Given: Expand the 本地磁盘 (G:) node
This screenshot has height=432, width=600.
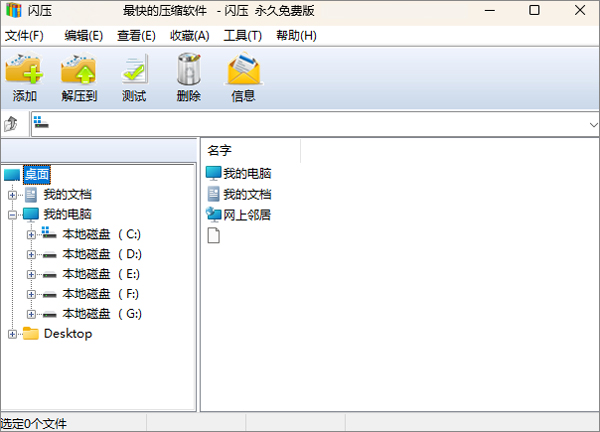Looking at the screenshot, I should pyautogui.click(x=31, y=315).
